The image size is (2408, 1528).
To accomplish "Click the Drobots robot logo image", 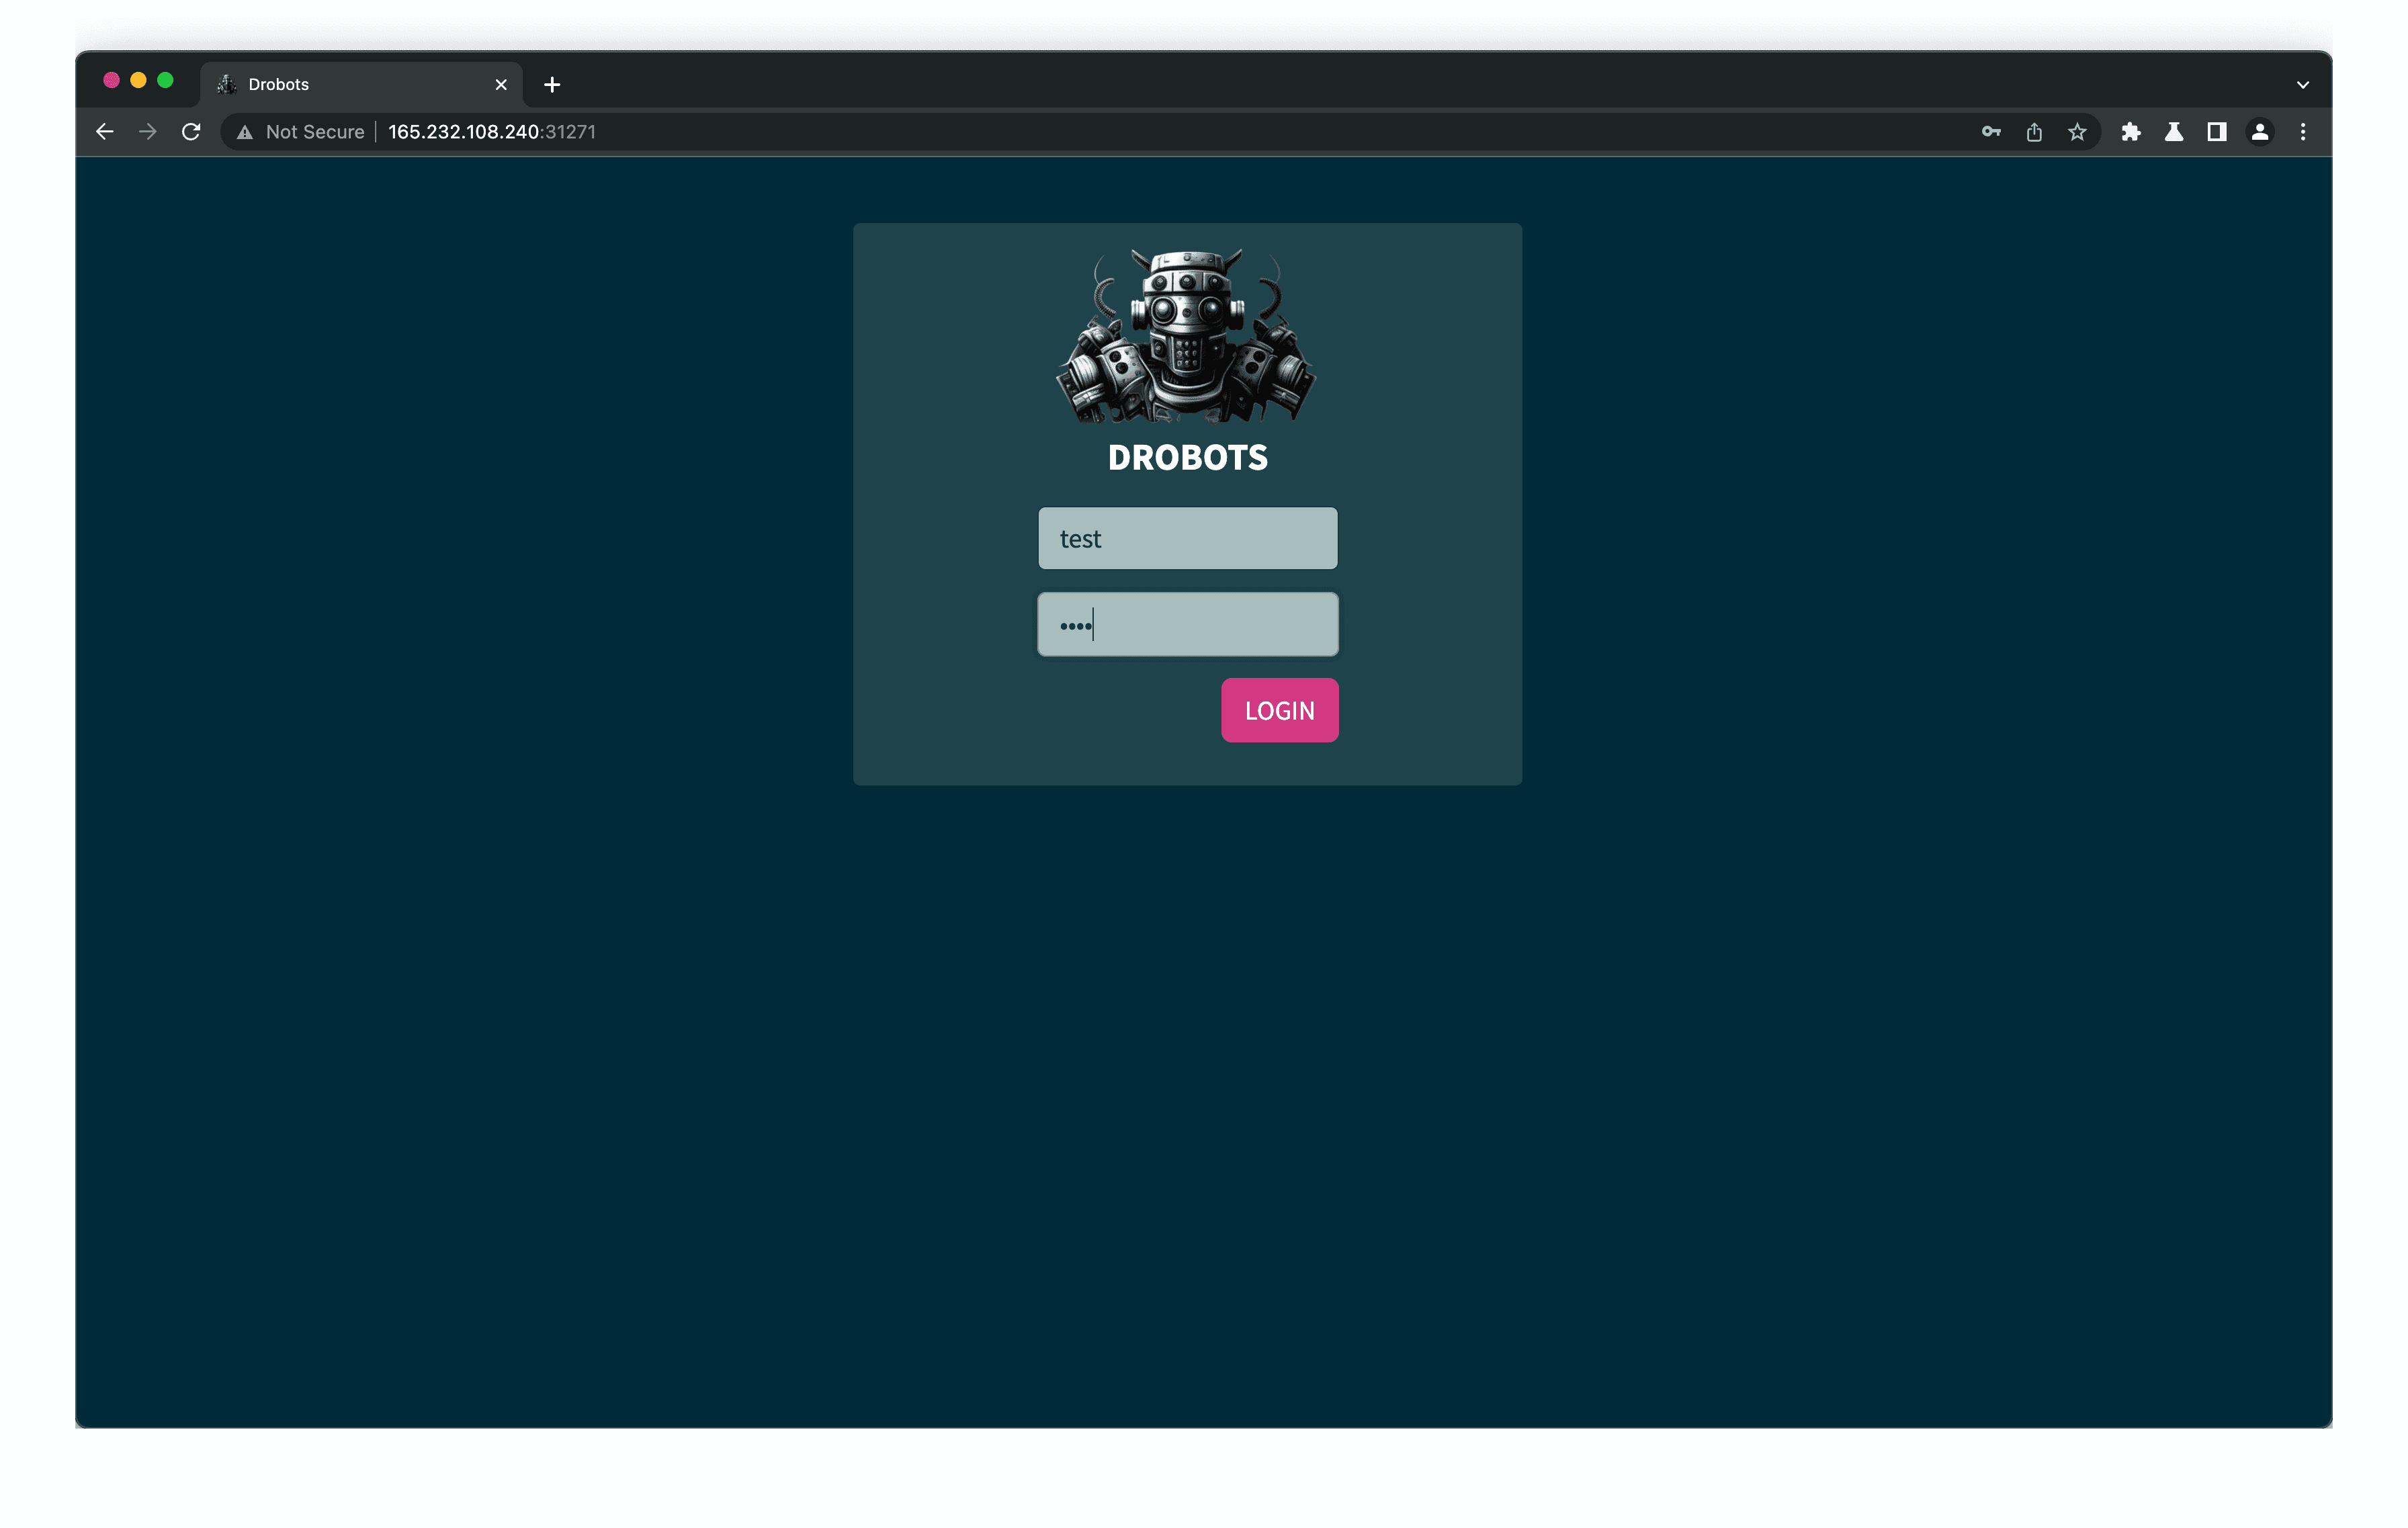I will (1187, 335).
